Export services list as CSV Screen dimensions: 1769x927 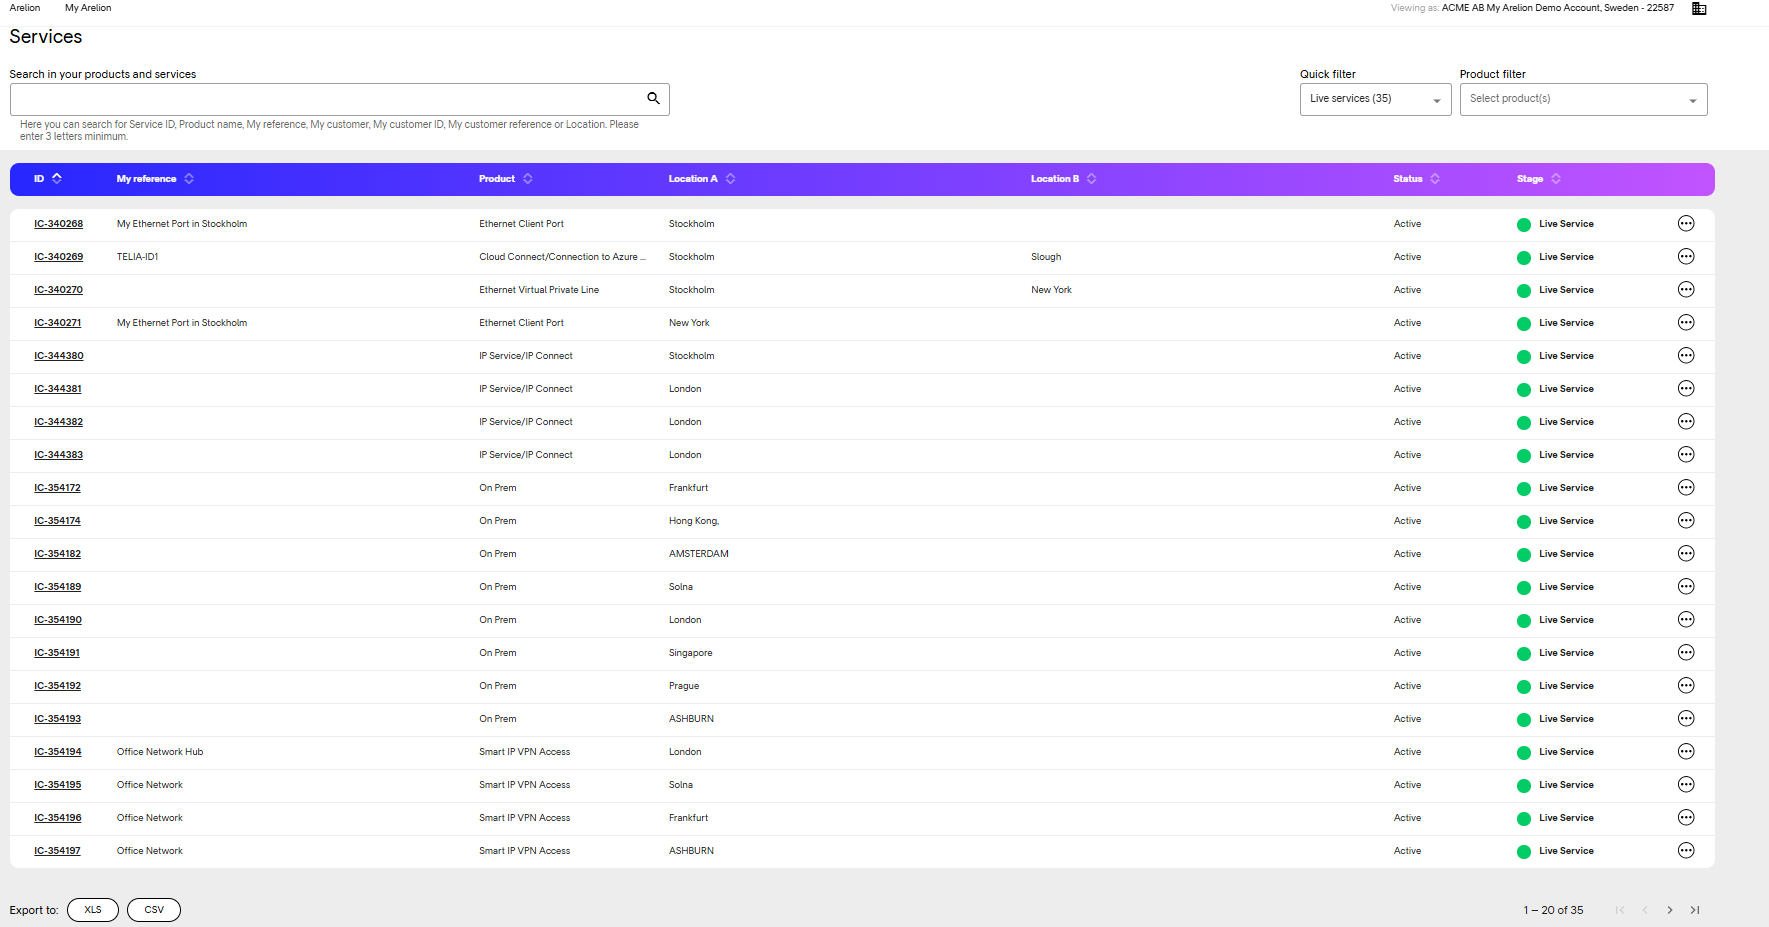pyautogui.click(x=154, y=910)
